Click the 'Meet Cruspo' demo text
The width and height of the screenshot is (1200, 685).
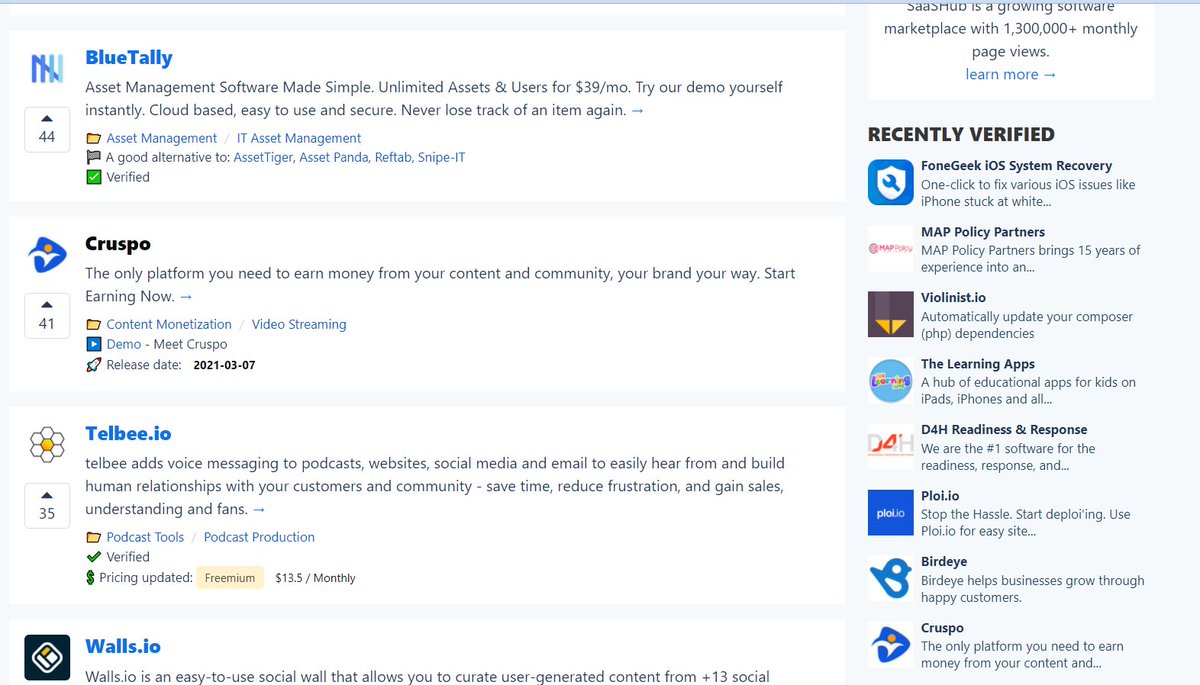(190, 344)
